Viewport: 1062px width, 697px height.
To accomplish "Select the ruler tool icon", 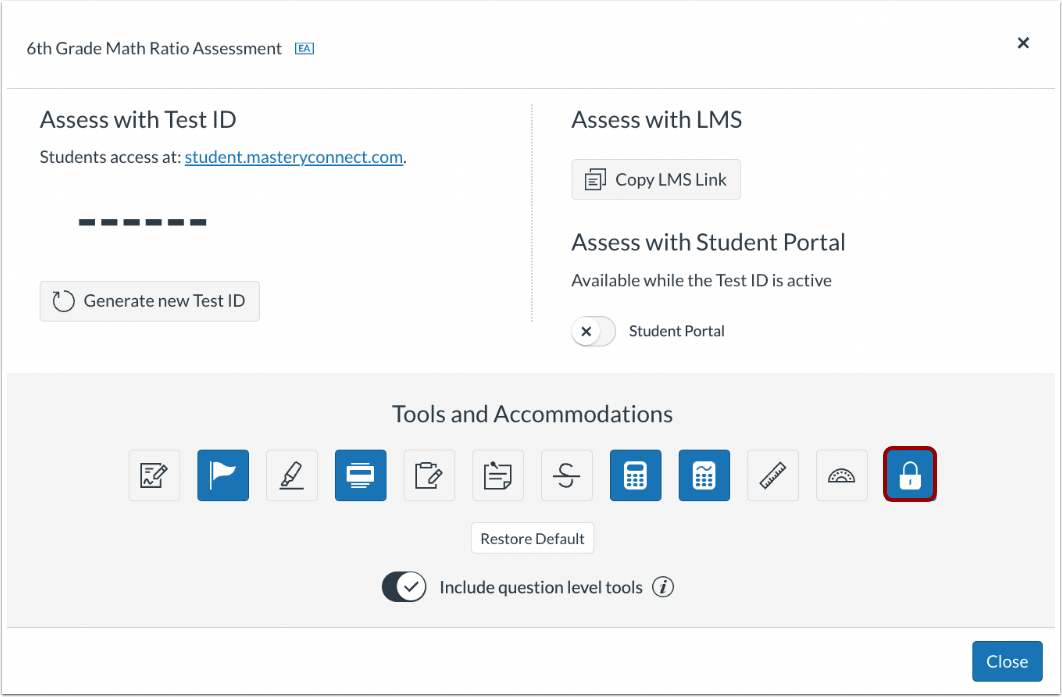I will click(773, 475).
